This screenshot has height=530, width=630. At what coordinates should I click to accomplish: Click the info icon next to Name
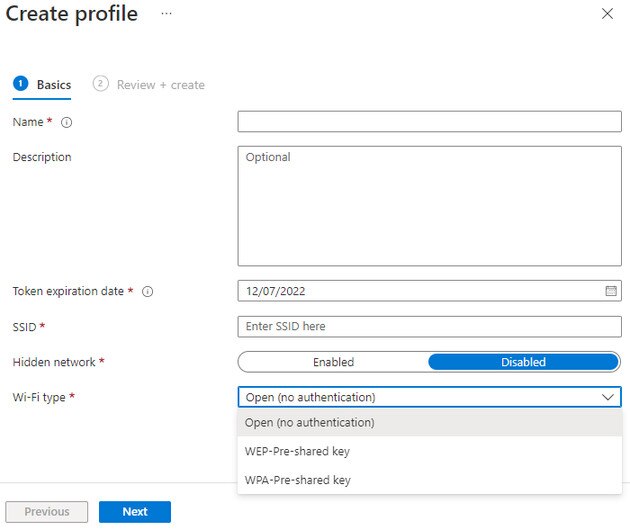pyautogui.click(x=67, y=122)
